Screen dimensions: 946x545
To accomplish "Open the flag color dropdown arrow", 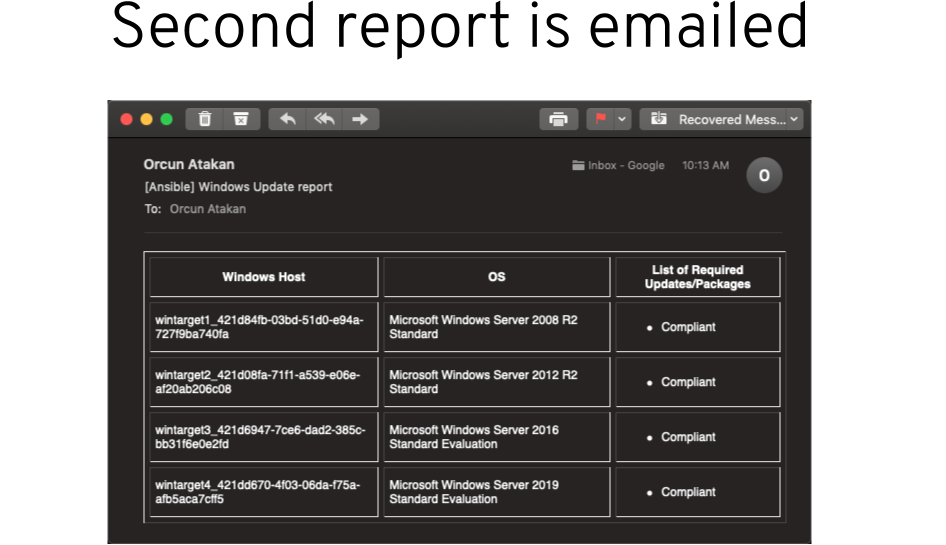I will [622, 119].
